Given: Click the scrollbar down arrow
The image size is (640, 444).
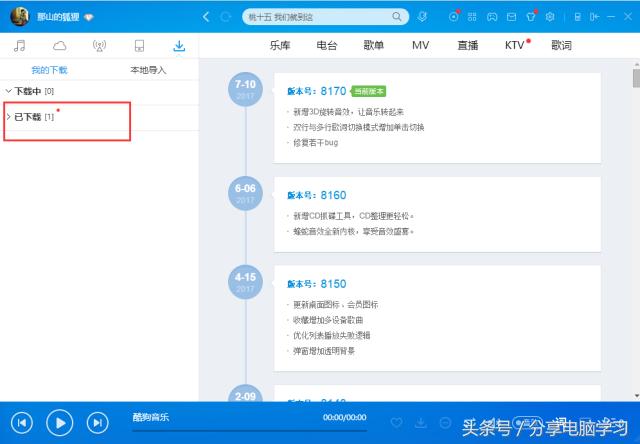Looking at the screenshot, I should coord(637,396).
